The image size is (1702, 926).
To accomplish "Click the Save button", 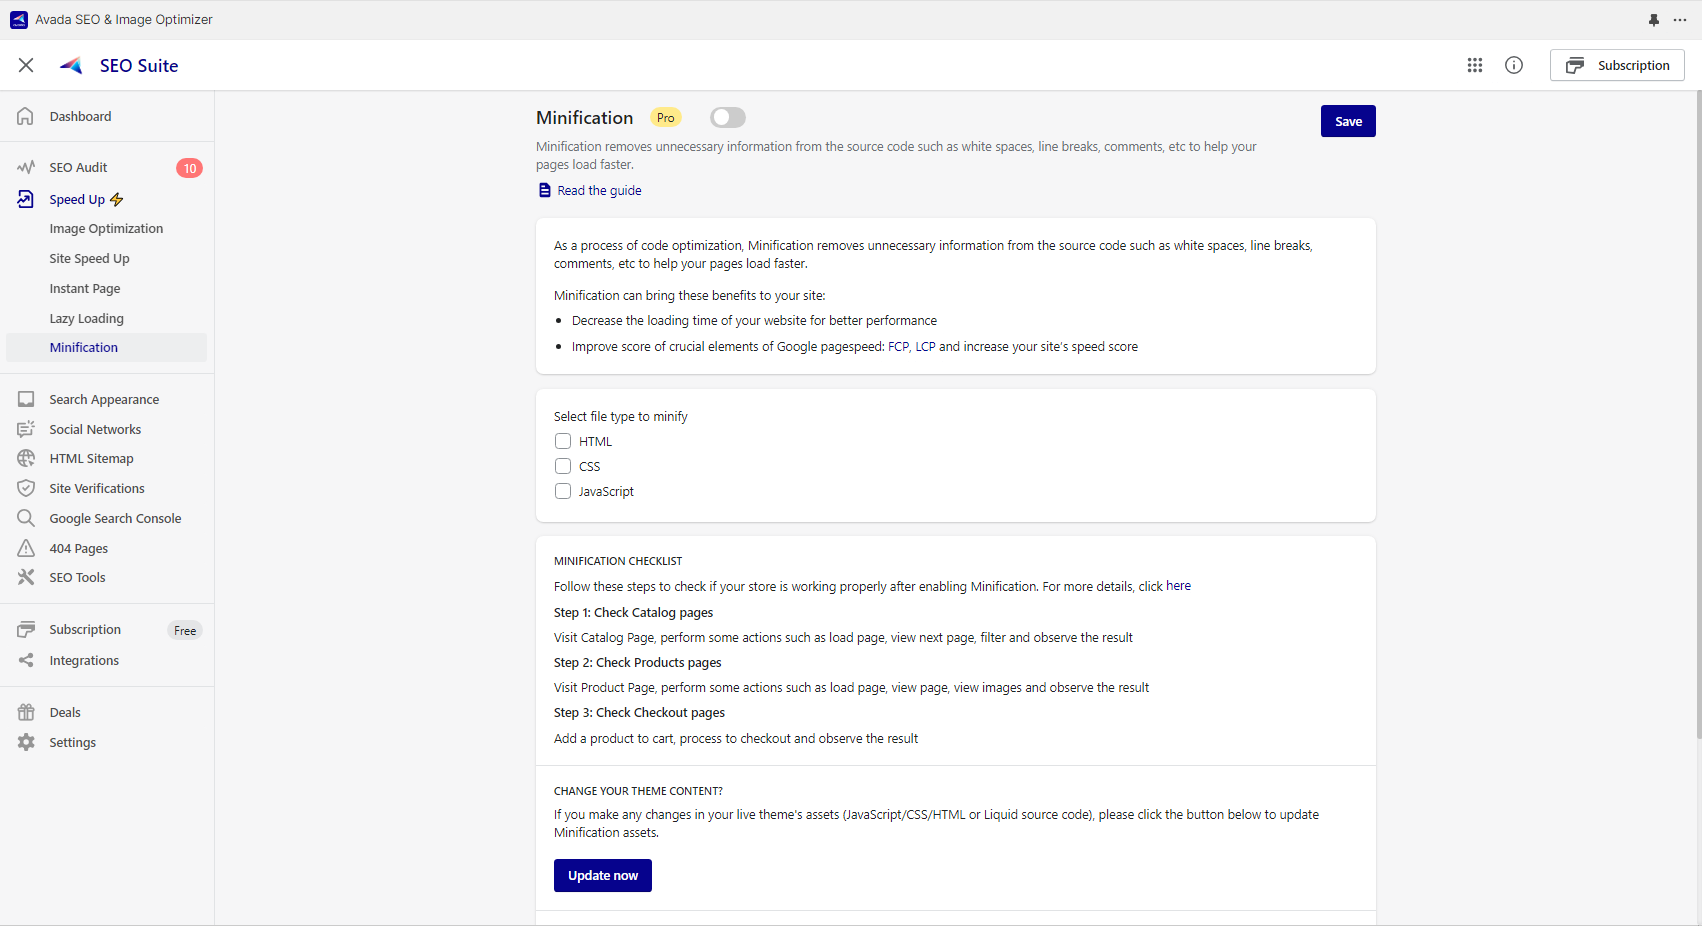I will tap(1348, 121).
